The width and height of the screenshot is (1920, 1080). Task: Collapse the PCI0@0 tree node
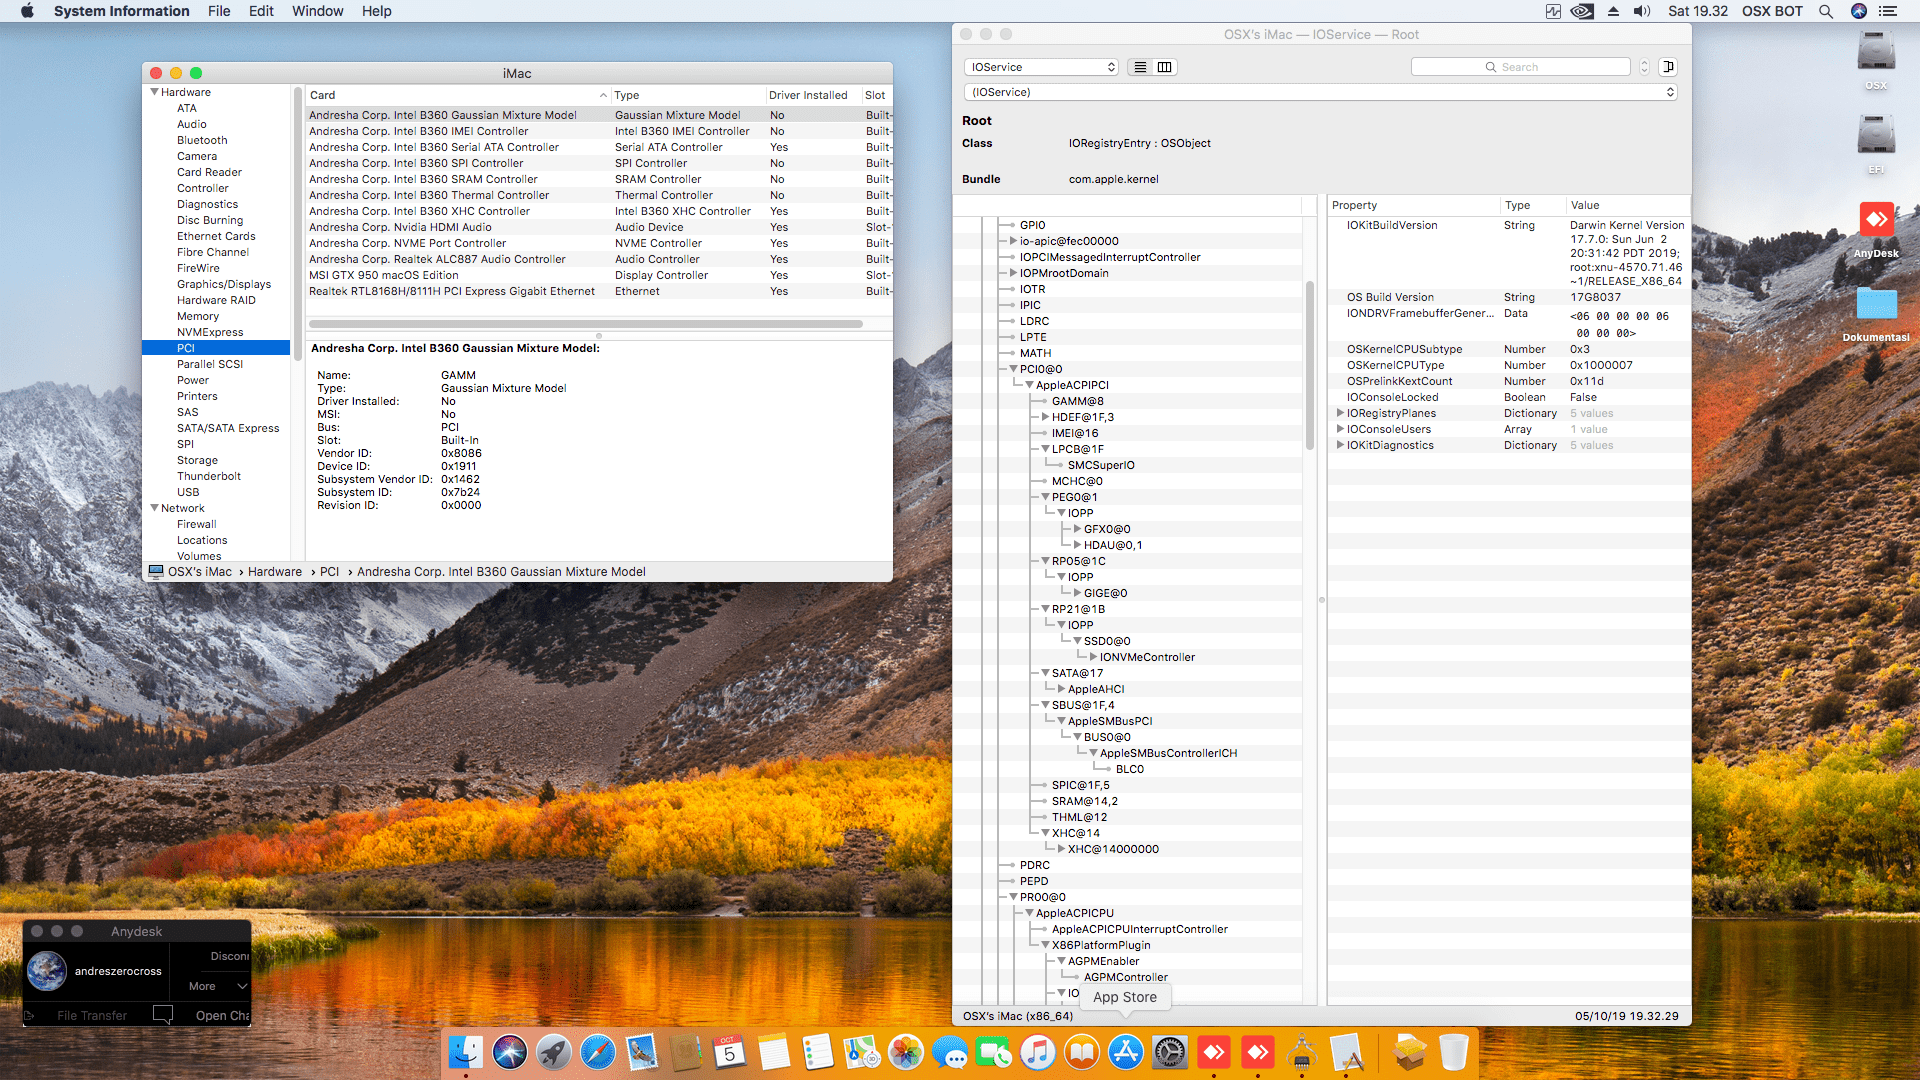(x=1013, y=369)
